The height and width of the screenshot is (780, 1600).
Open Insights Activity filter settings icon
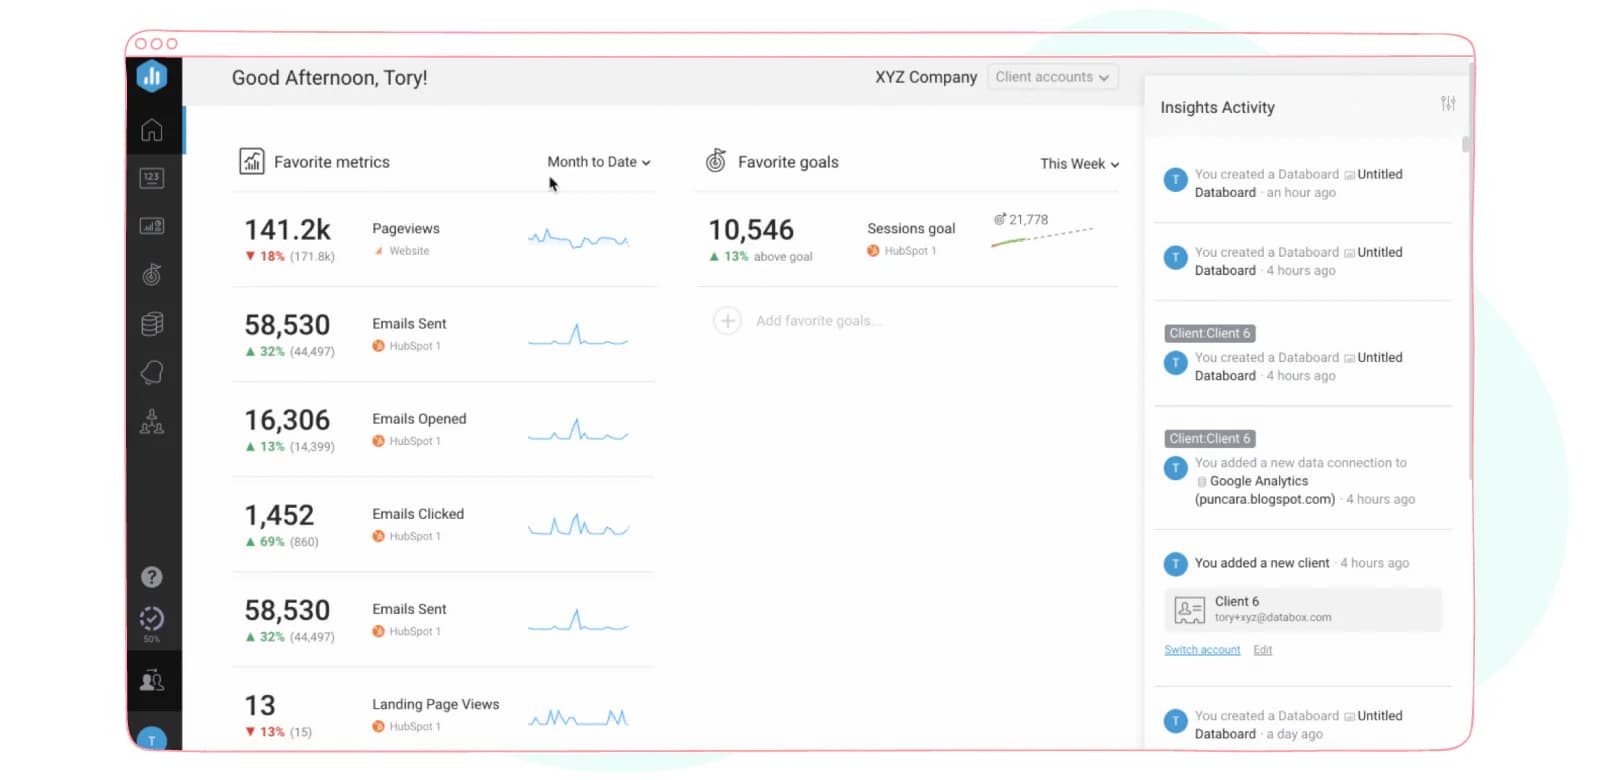point(1448,104)
